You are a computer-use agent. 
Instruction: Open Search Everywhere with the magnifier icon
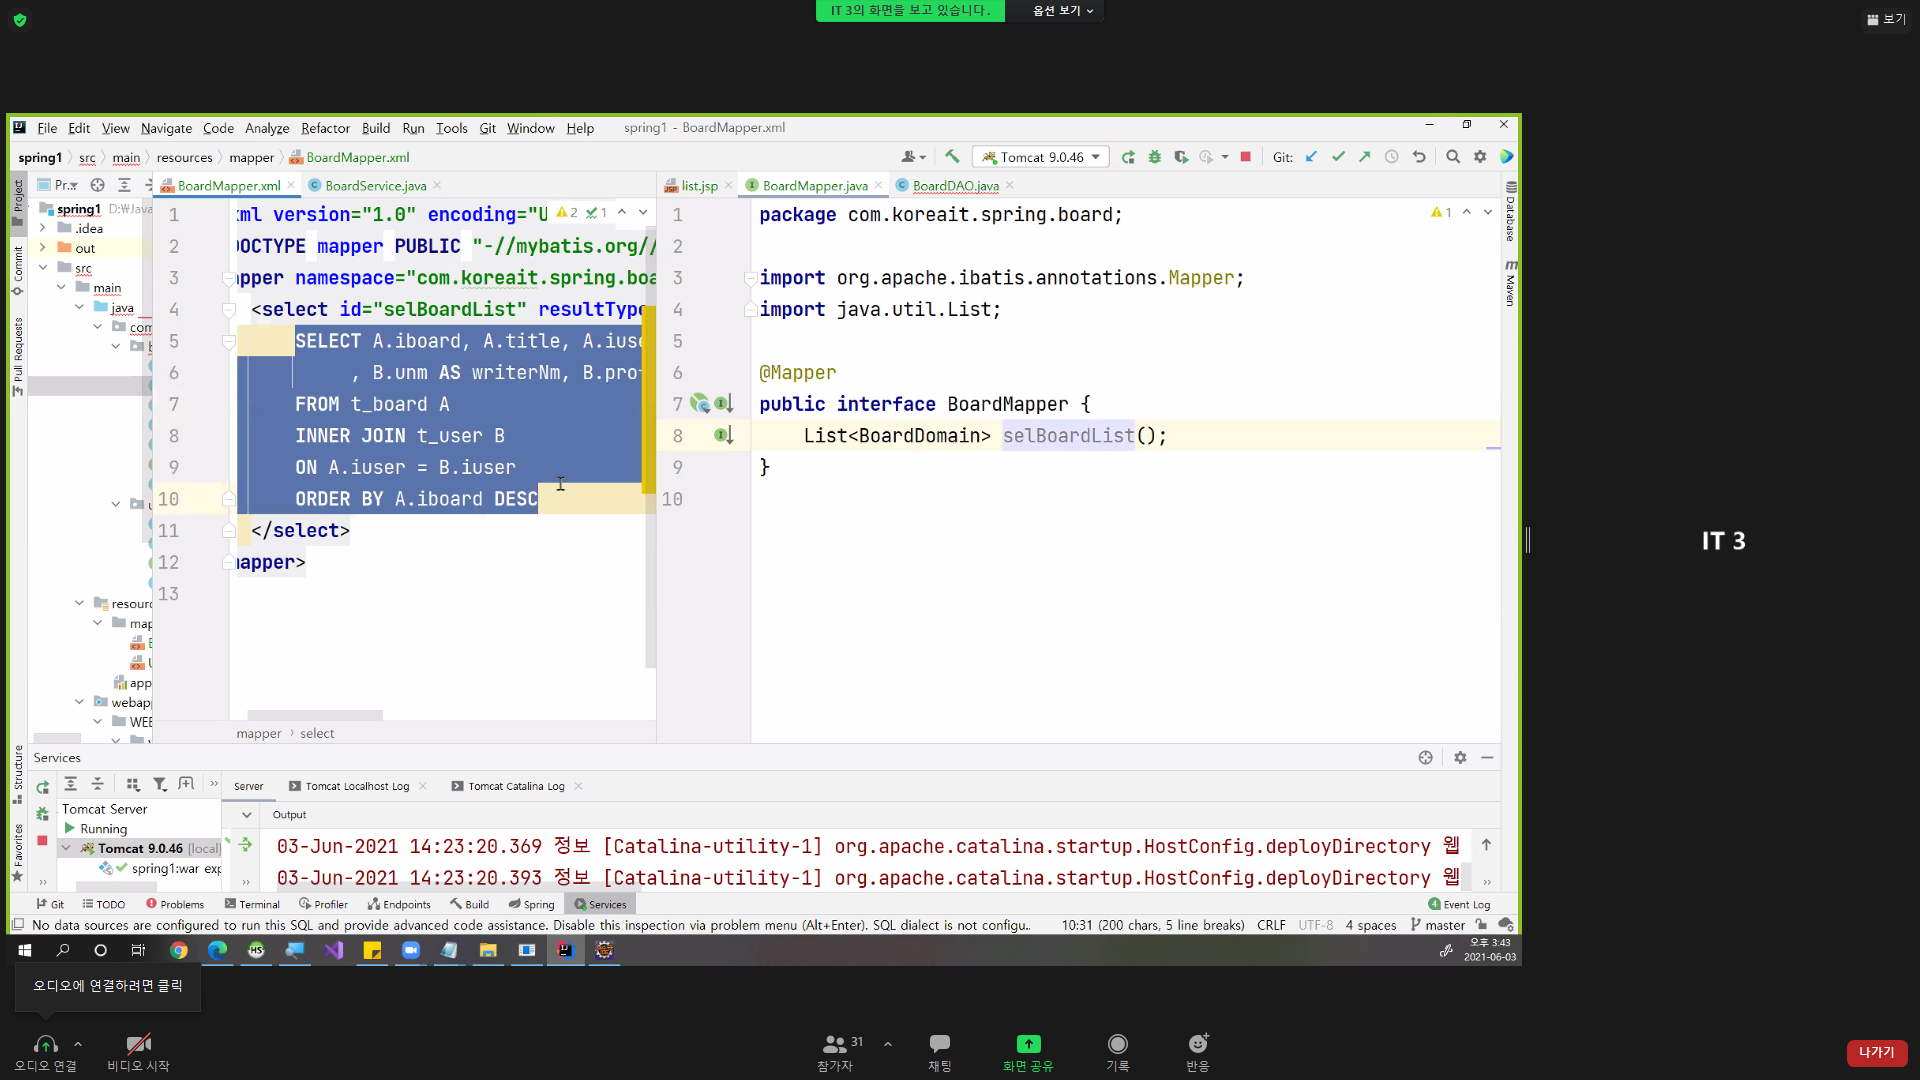1453,157
